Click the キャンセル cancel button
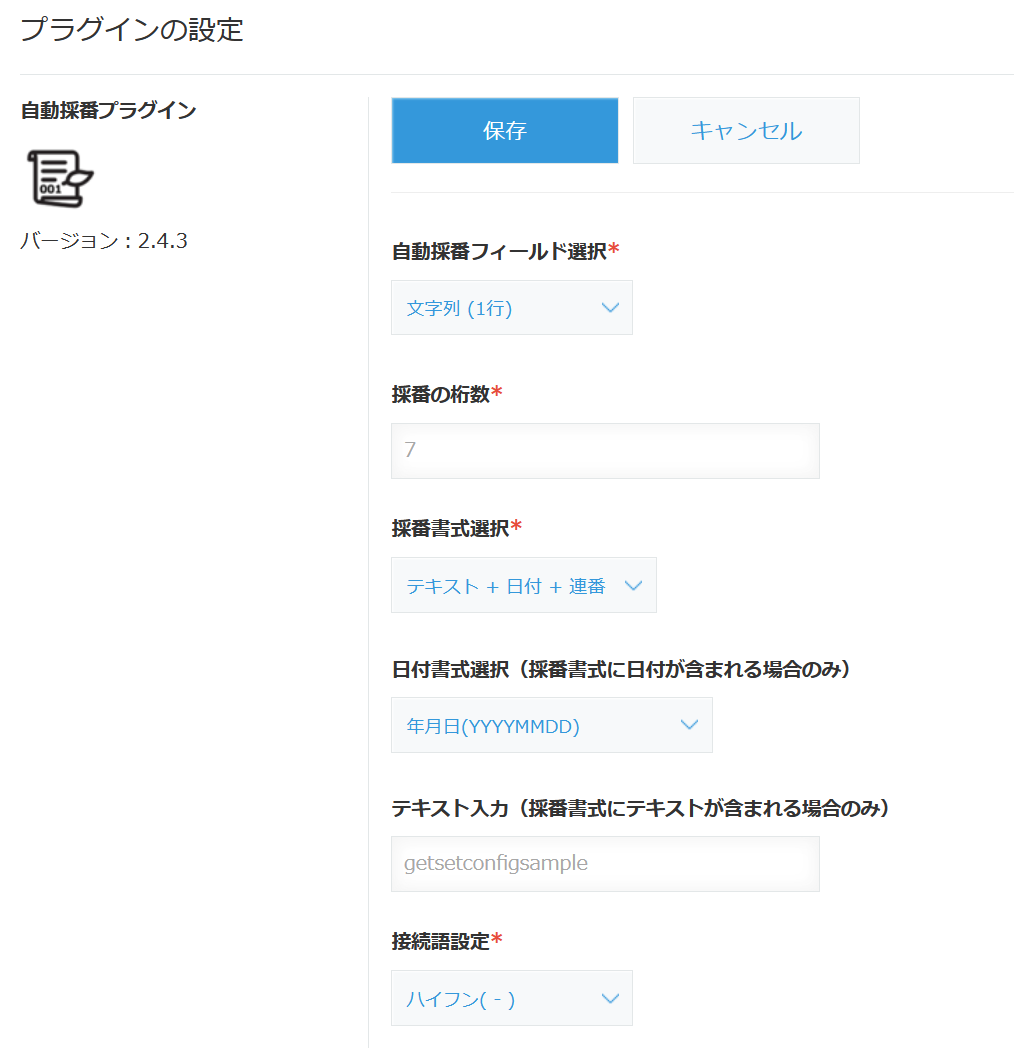This screenshot has height=1048, width=1014. pyautogui.click(x=745, y=130)
